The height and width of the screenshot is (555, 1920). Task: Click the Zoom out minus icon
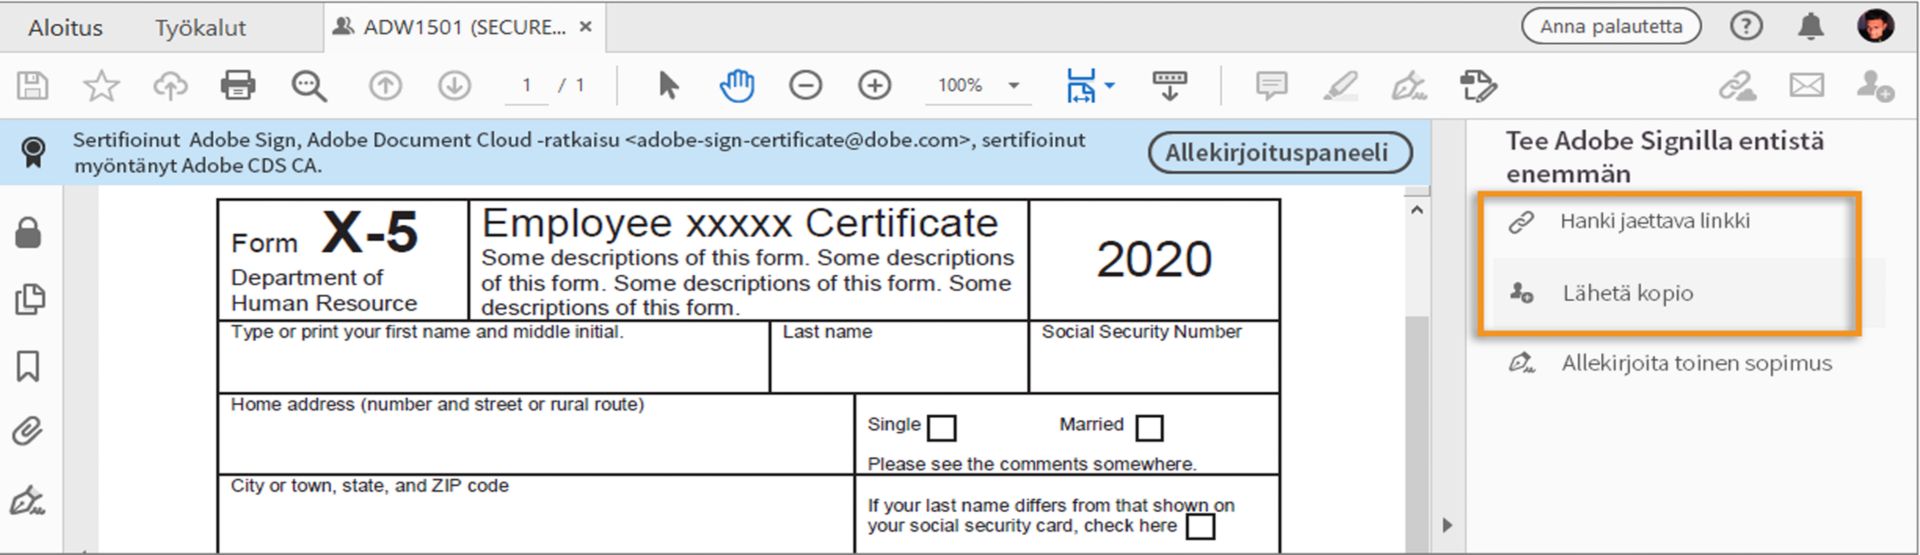click(x=805, y=85)
